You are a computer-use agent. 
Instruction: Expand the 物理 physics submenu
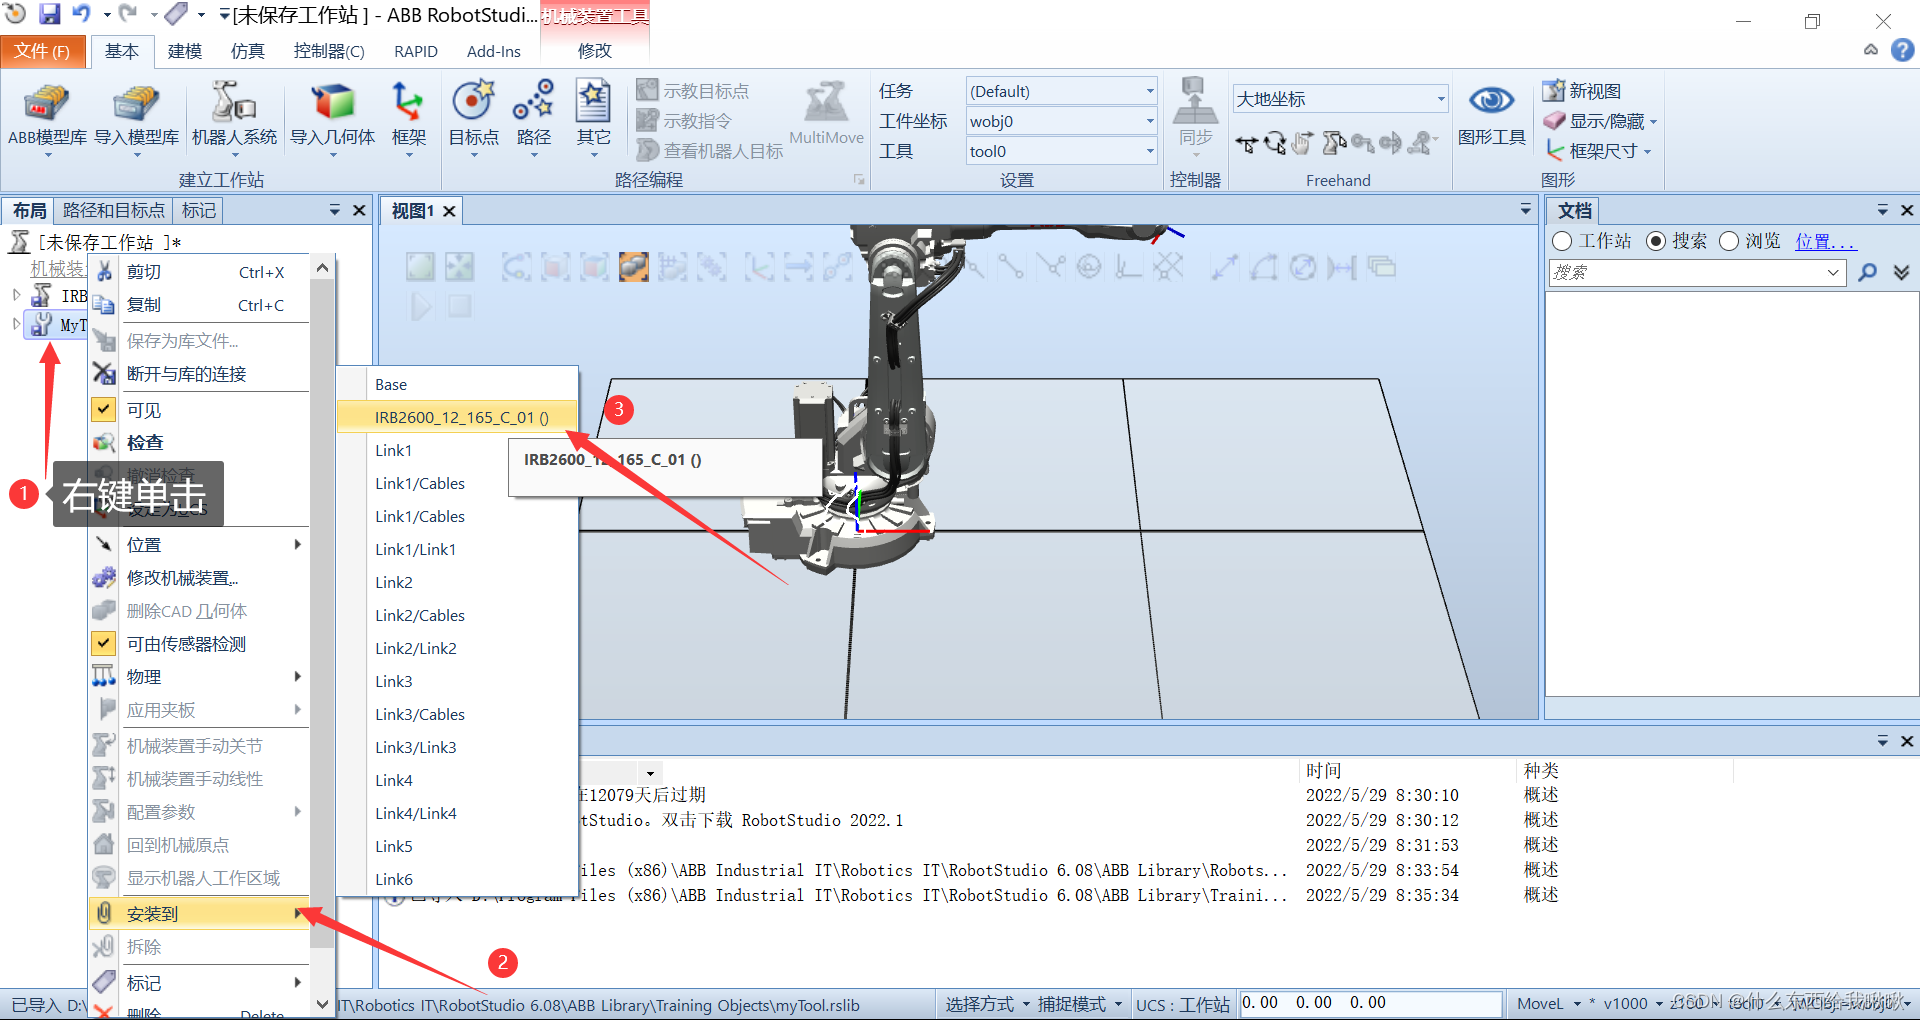(x=200, y=677)
